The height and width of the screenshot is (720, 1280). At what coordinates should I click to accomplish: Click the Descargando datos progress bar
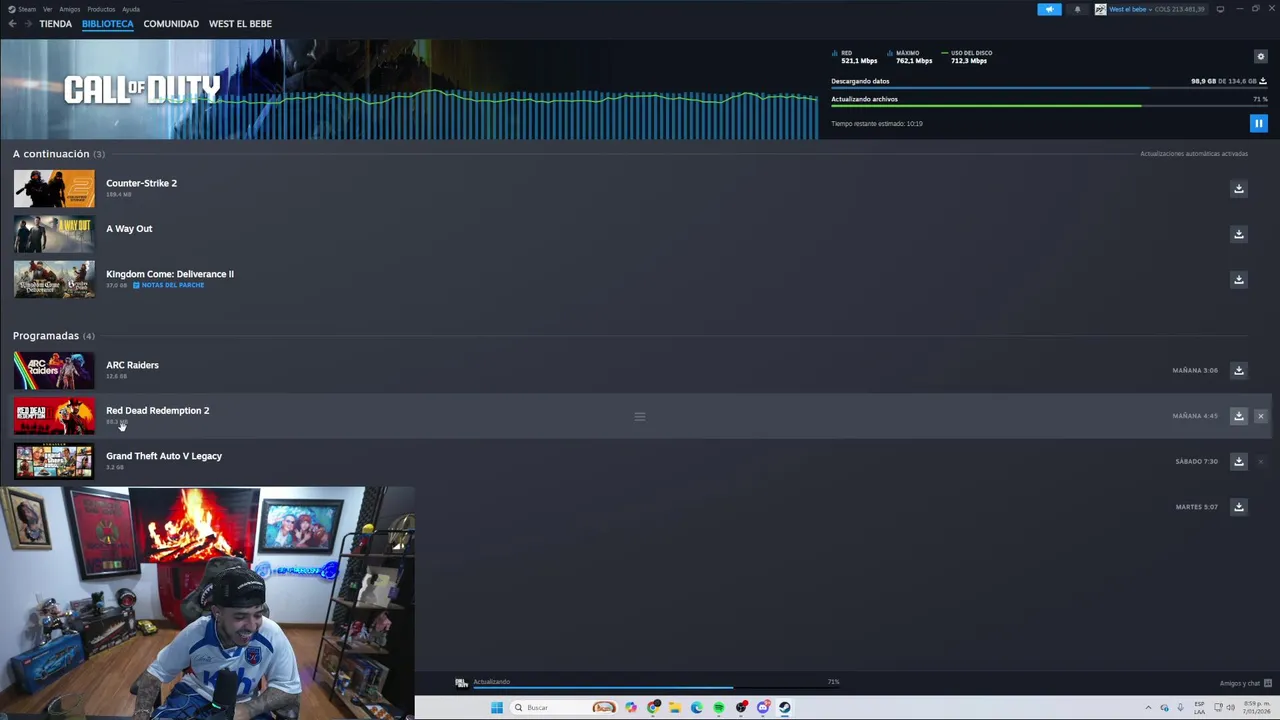coord(1049,88)
